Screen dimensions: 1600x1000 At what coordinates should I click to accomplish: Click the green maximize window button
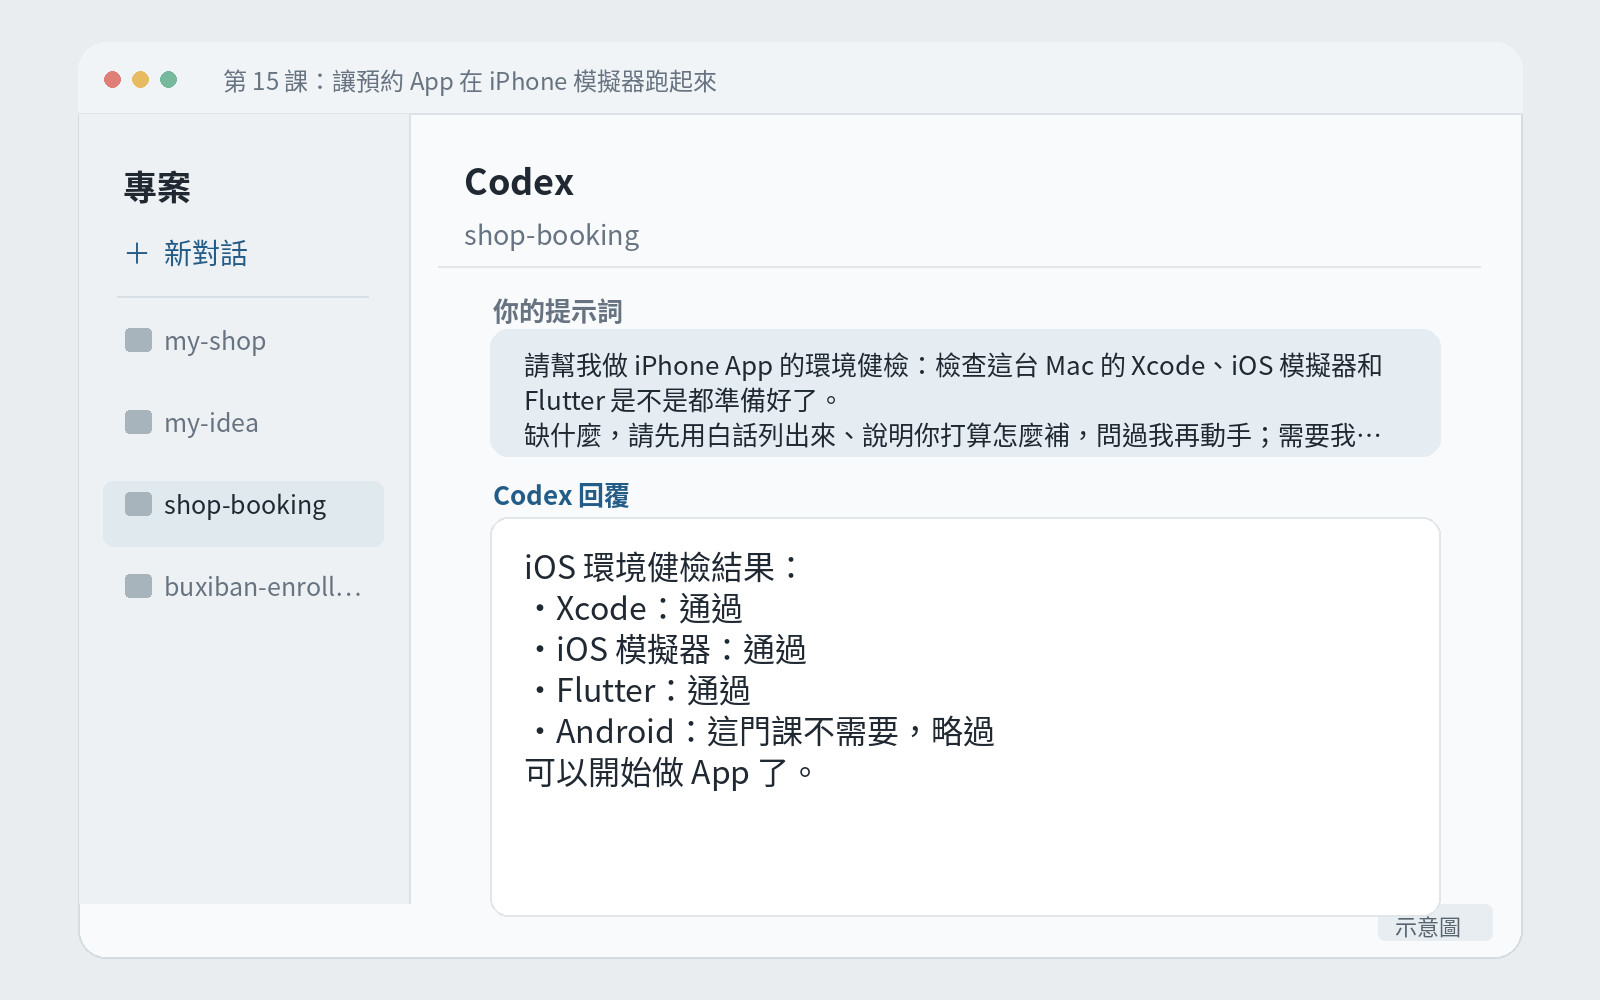[169, 80]
